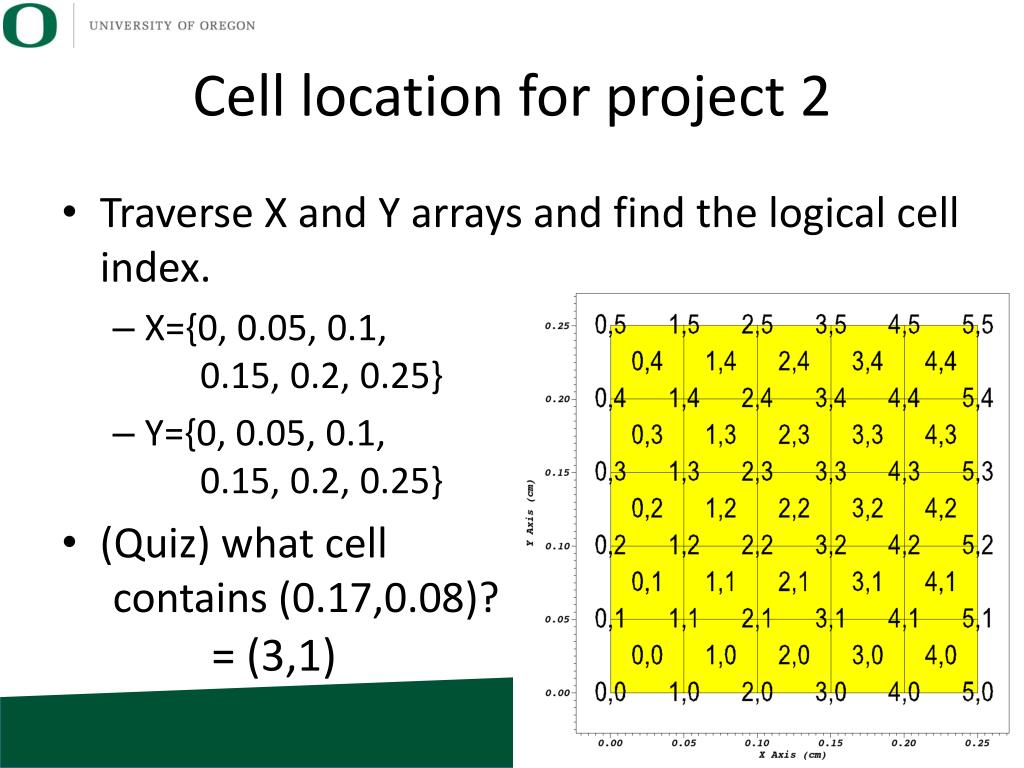
Task: Select the line "Y={0, 0.05, 0.1,"
Action: tap(264, 433)
